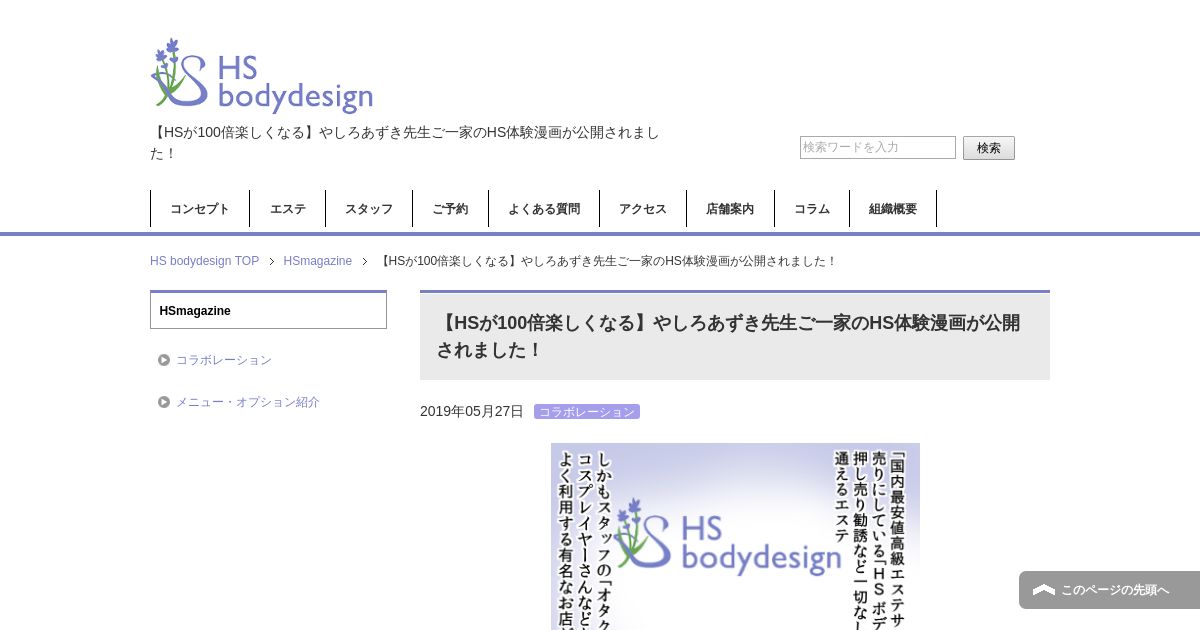Open 組織概要 in the navigation bar

click(x=893, y=209)
